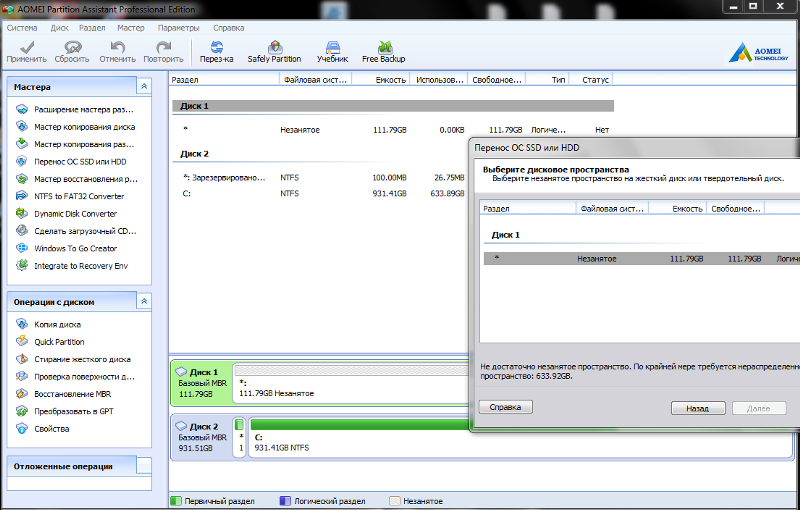800x510 pixels.
Task: Collapse the Операции с диском panel
Action: 144,302
